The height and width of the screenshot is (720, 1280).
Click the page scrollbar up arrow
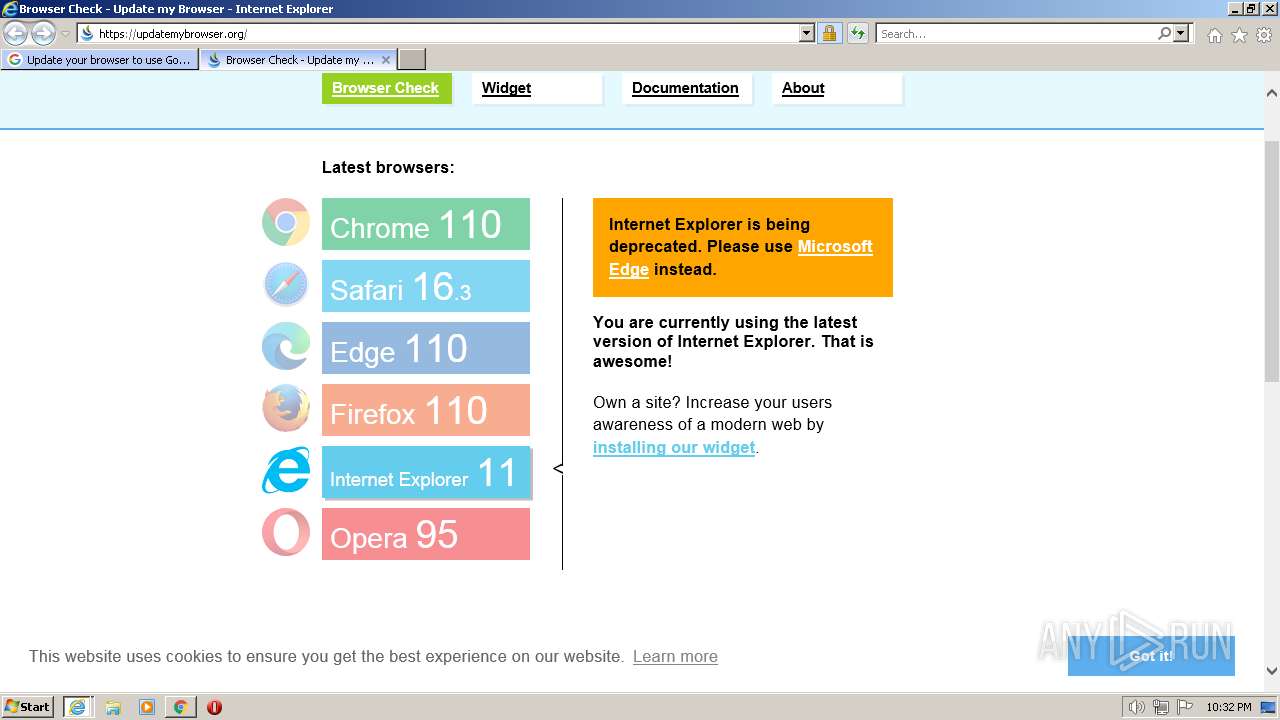[1272, 93]
